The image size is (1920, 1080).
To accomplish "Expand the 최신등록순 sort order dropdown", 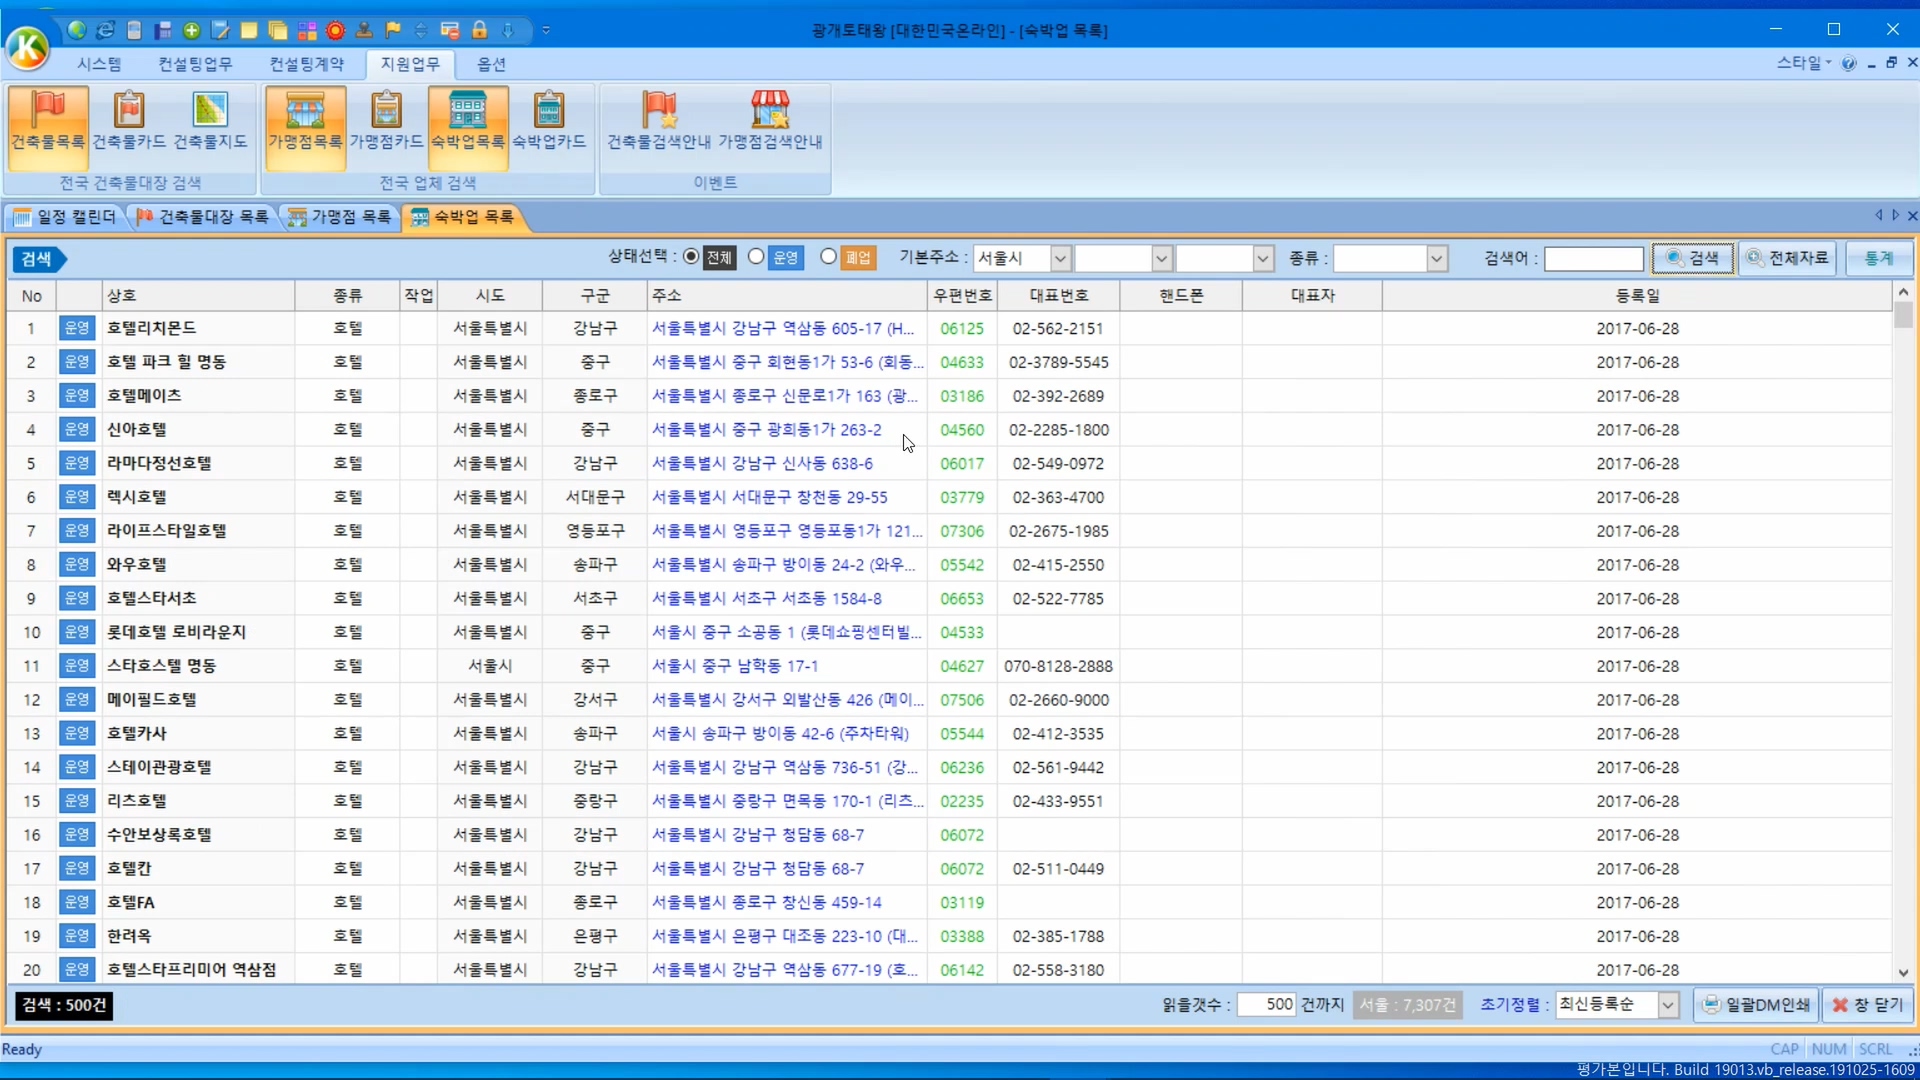I will pyautogui.click(x=1667, y=1005).
